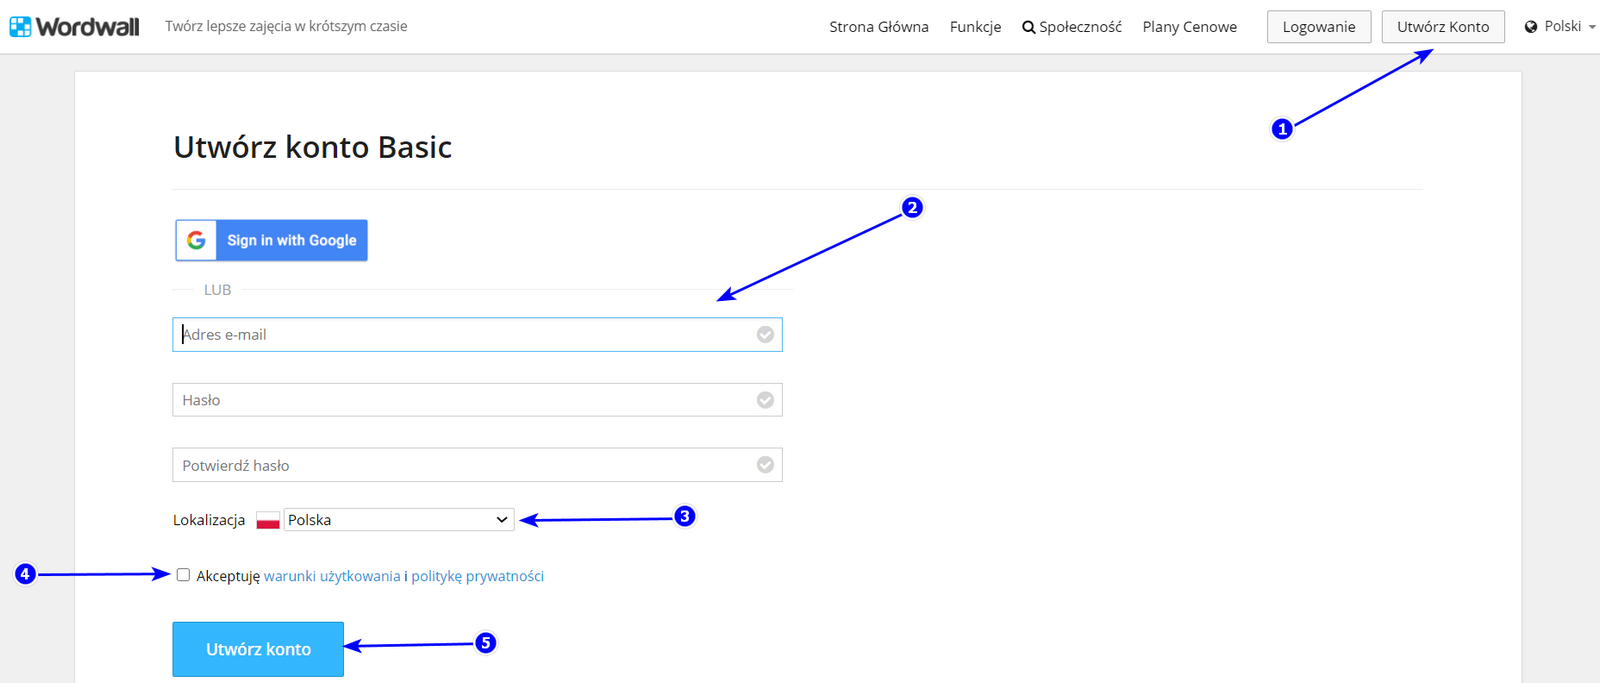1600x683 pixels.
Task: Open the warunki użytkowania link
Action: click(x=332, y=576)
